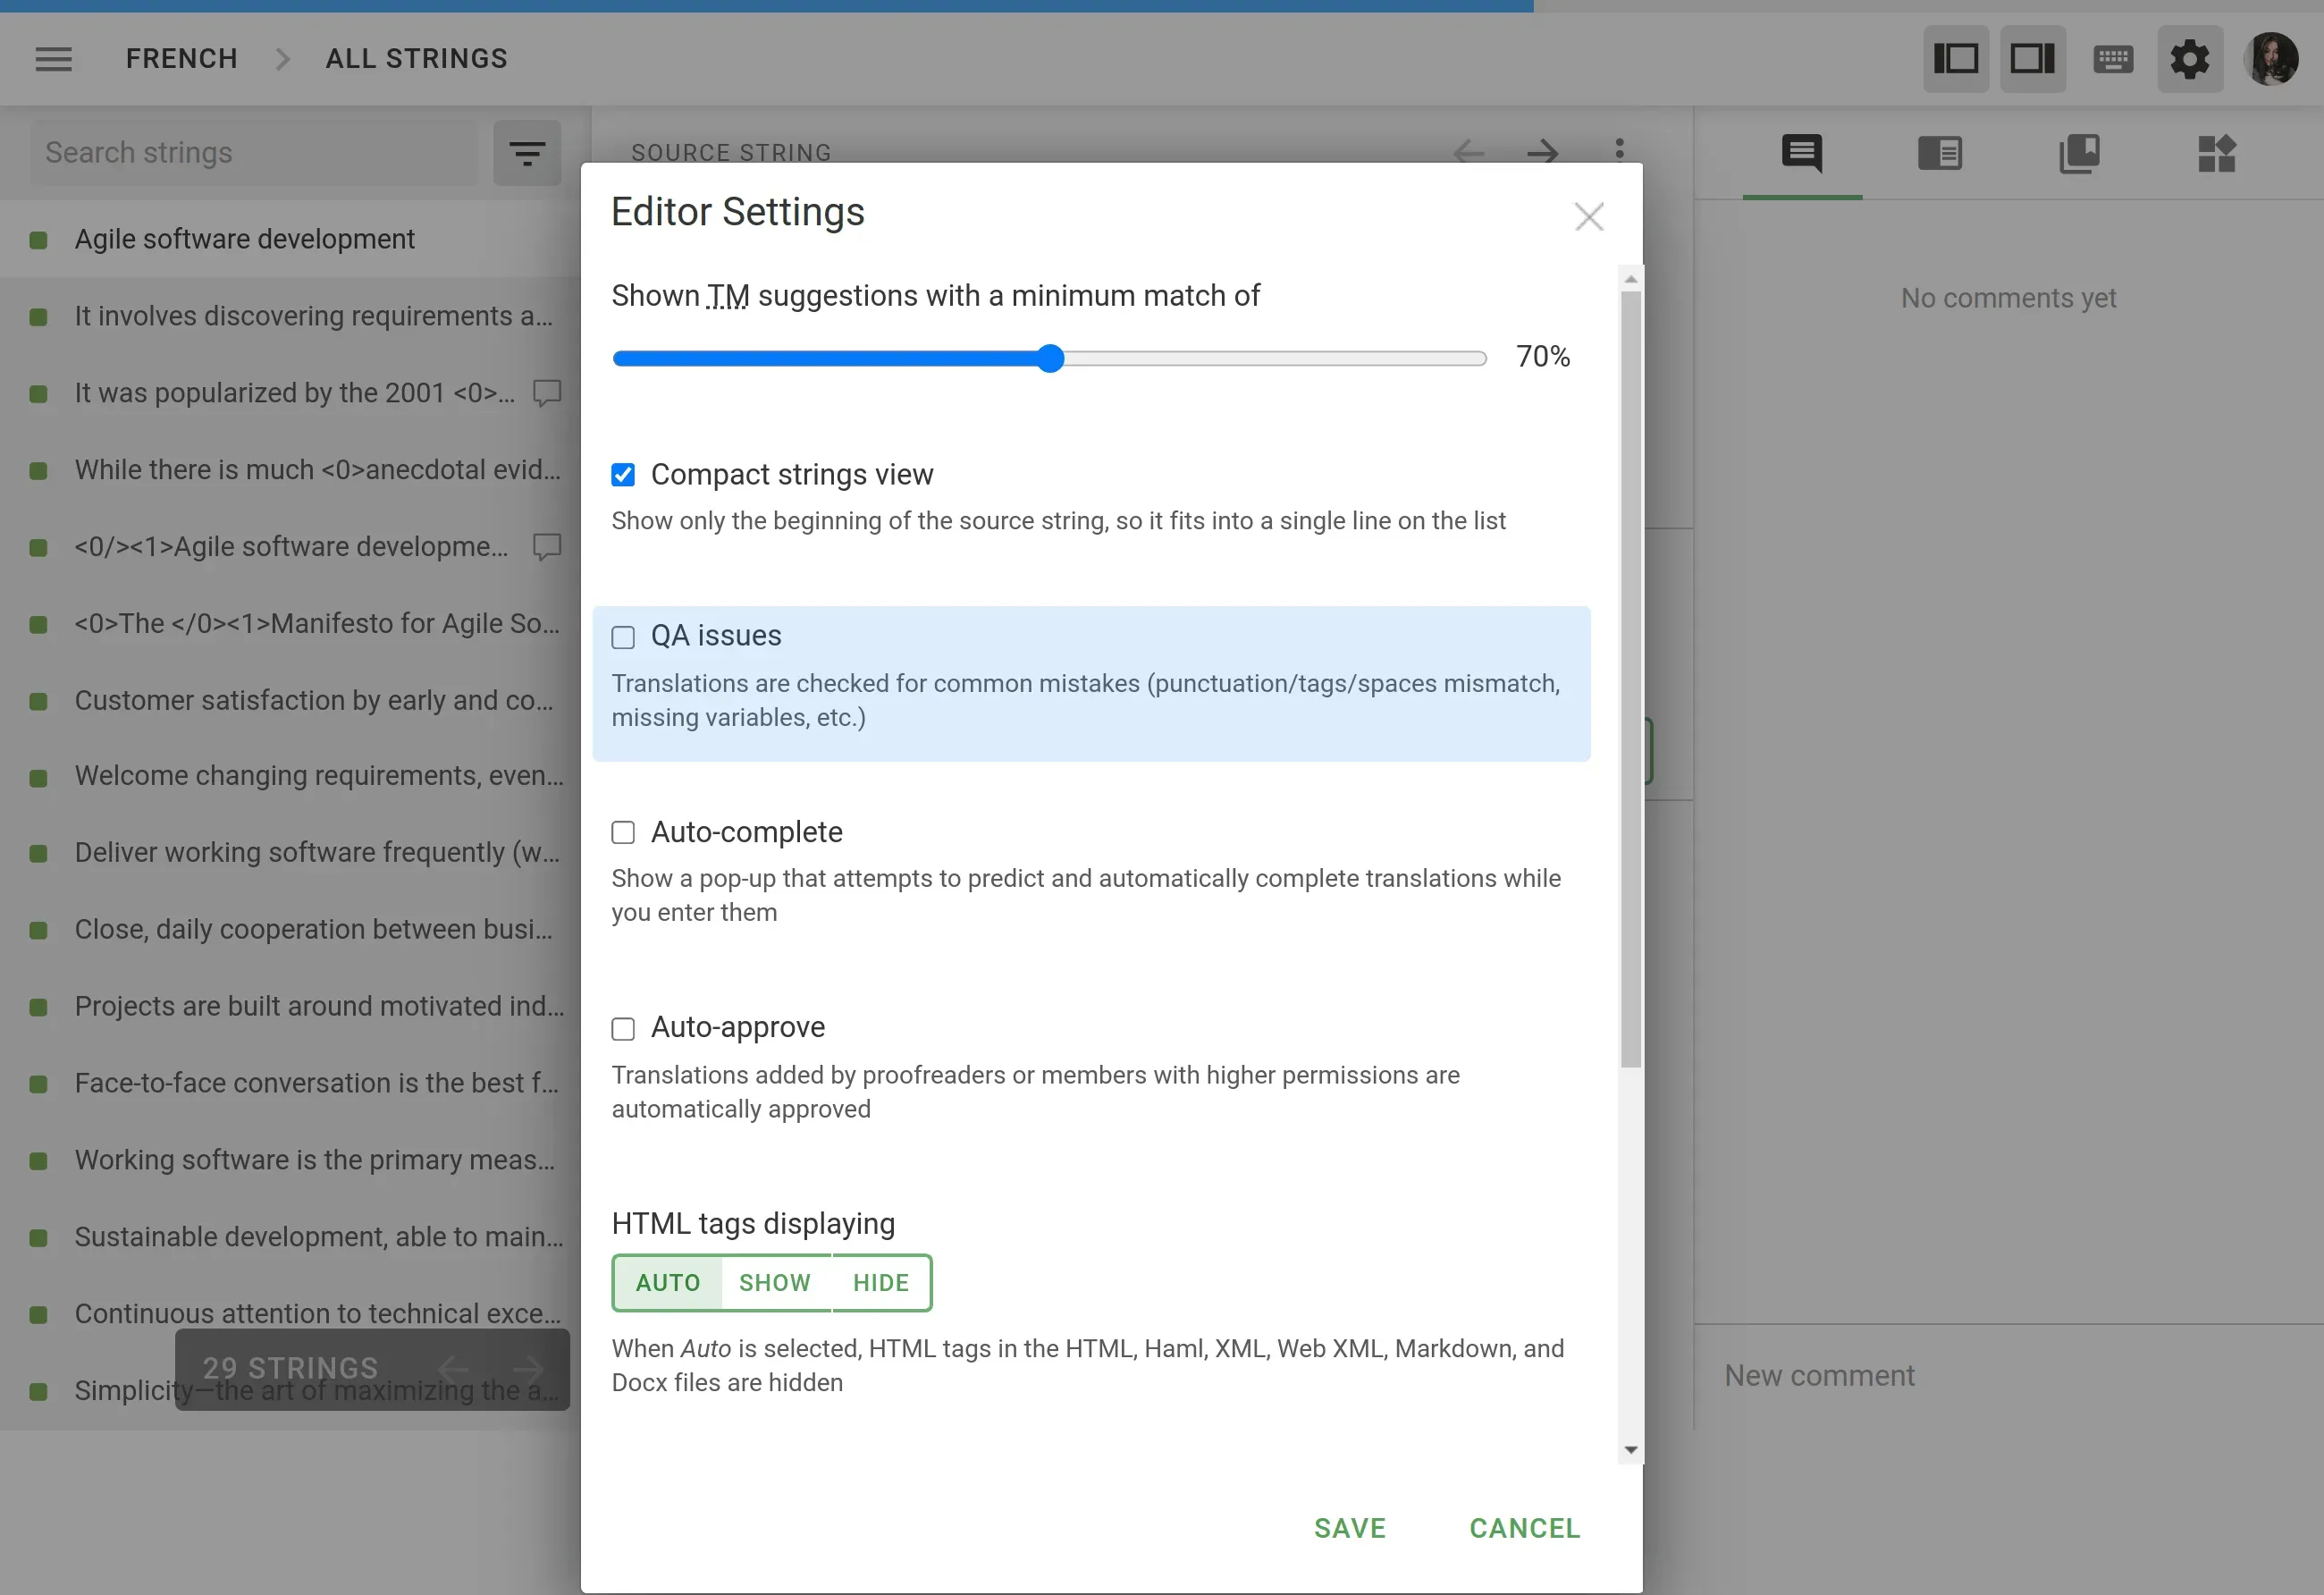Enable QA issues checking

623,637
